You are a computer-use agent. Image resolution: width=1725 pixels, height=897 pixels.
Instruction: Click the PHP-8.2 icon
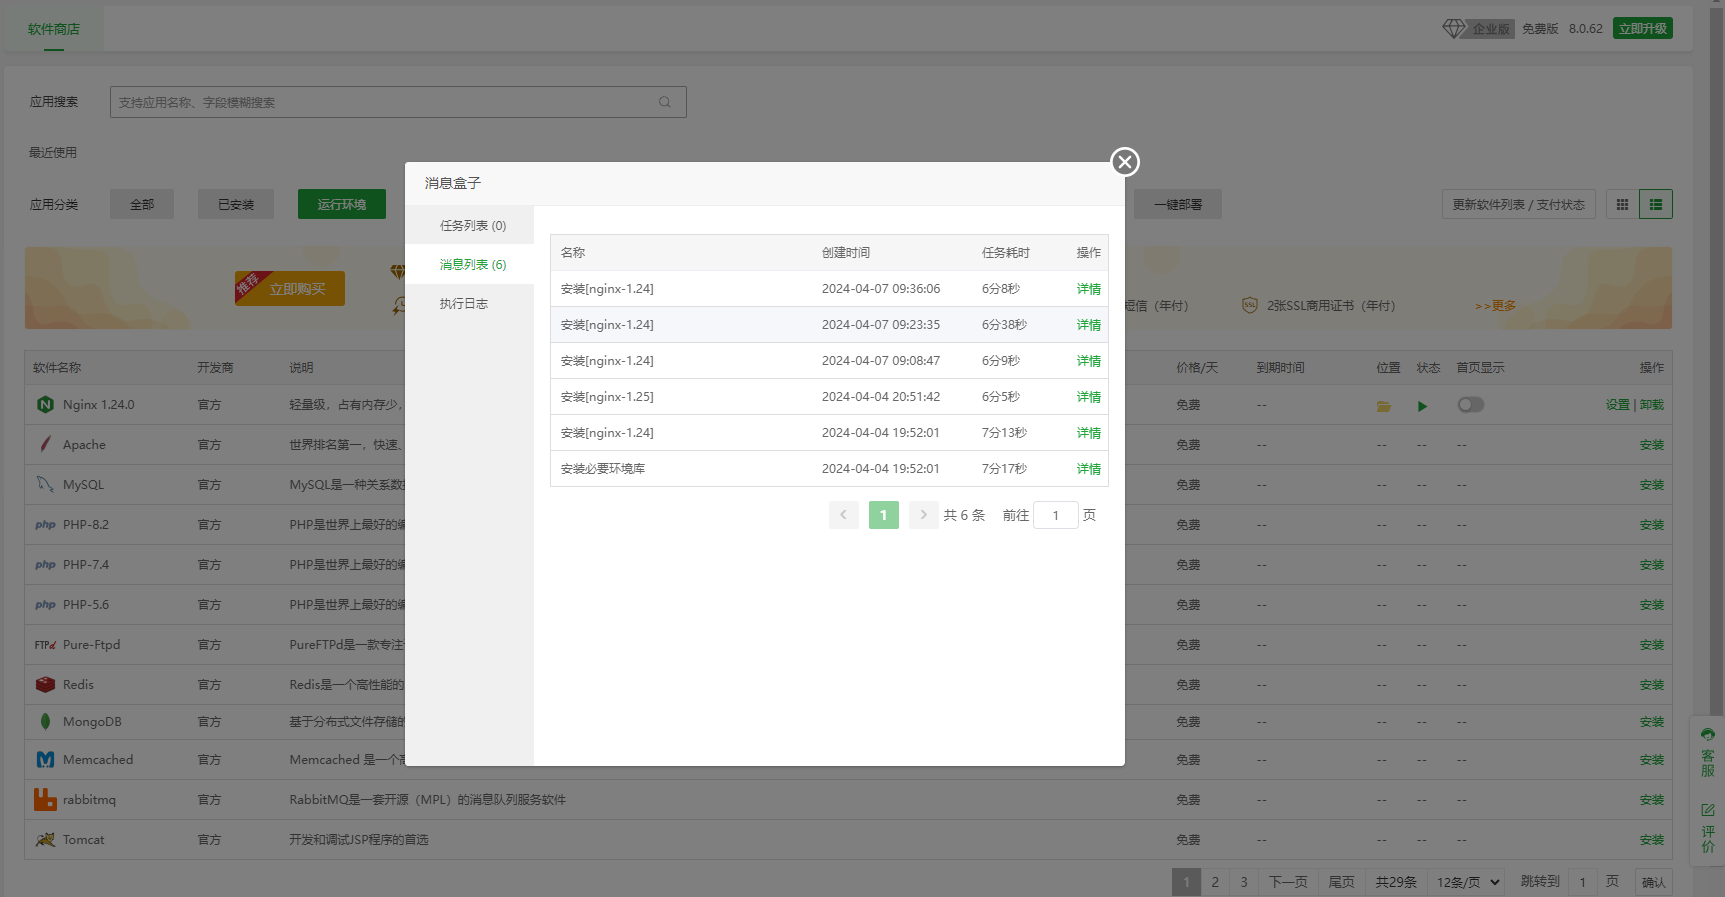click(x=45, y=525)
